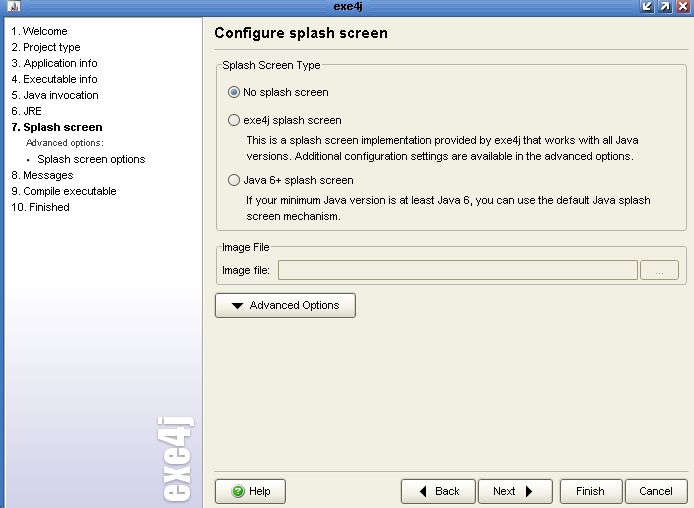The image size is (694, 508).
Task: Close the exe4j window
Action: click(683, 6)
